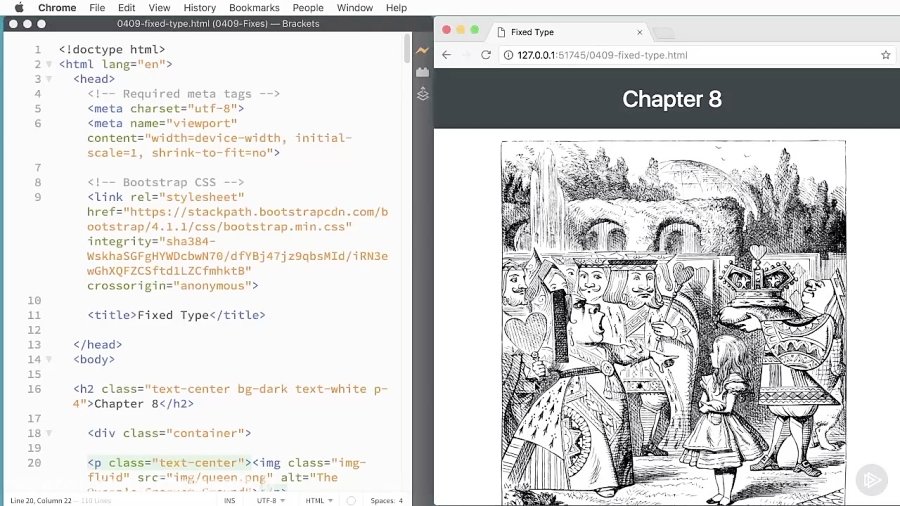This screenshot has height=506, width=900.
Task: View site information icon in address bar
Action: pyautogui.click(x=508, y=55)
